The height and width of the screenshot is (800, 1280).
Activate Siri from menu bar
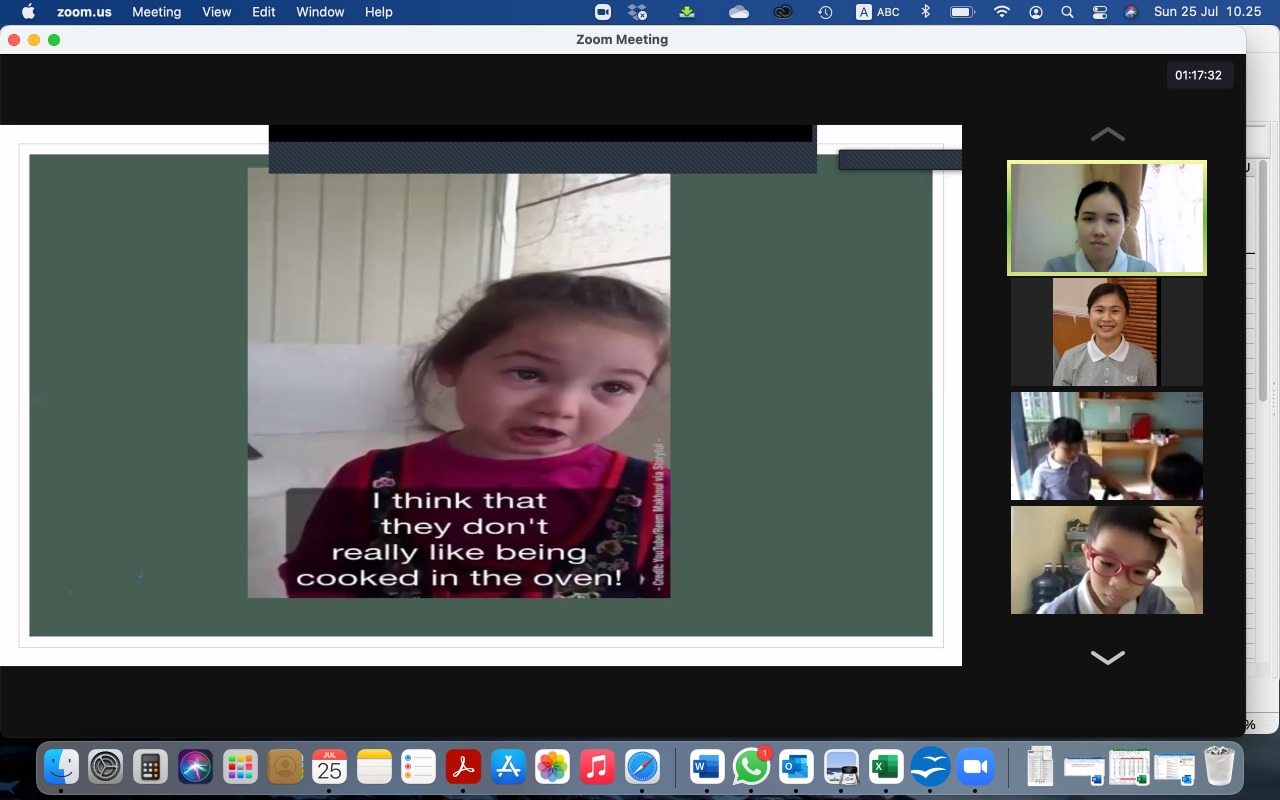(x=1131, y=12)
